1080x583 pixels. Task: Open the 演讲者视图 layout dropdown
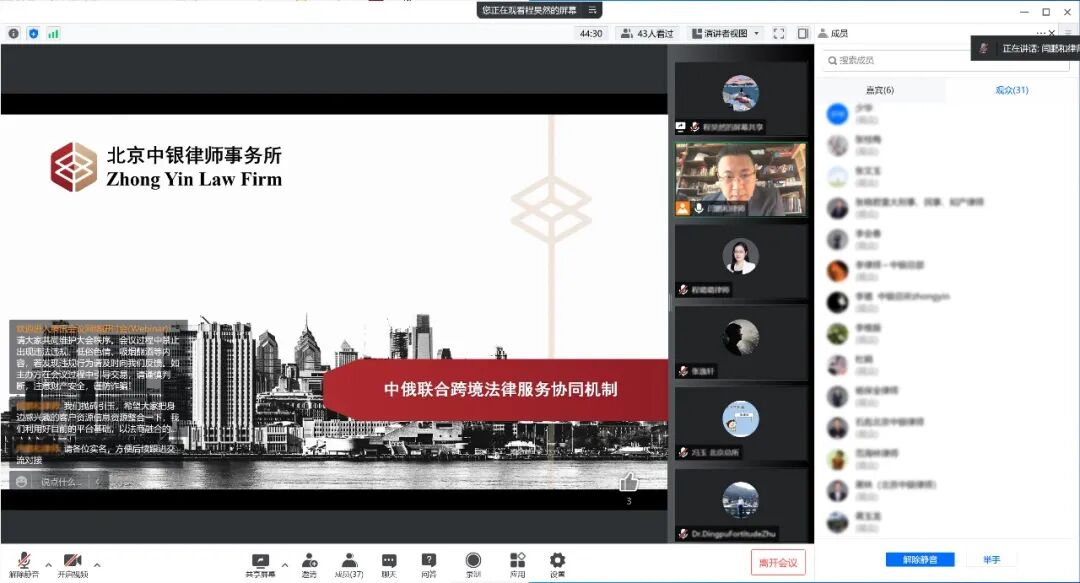click(x=723, y=33)
